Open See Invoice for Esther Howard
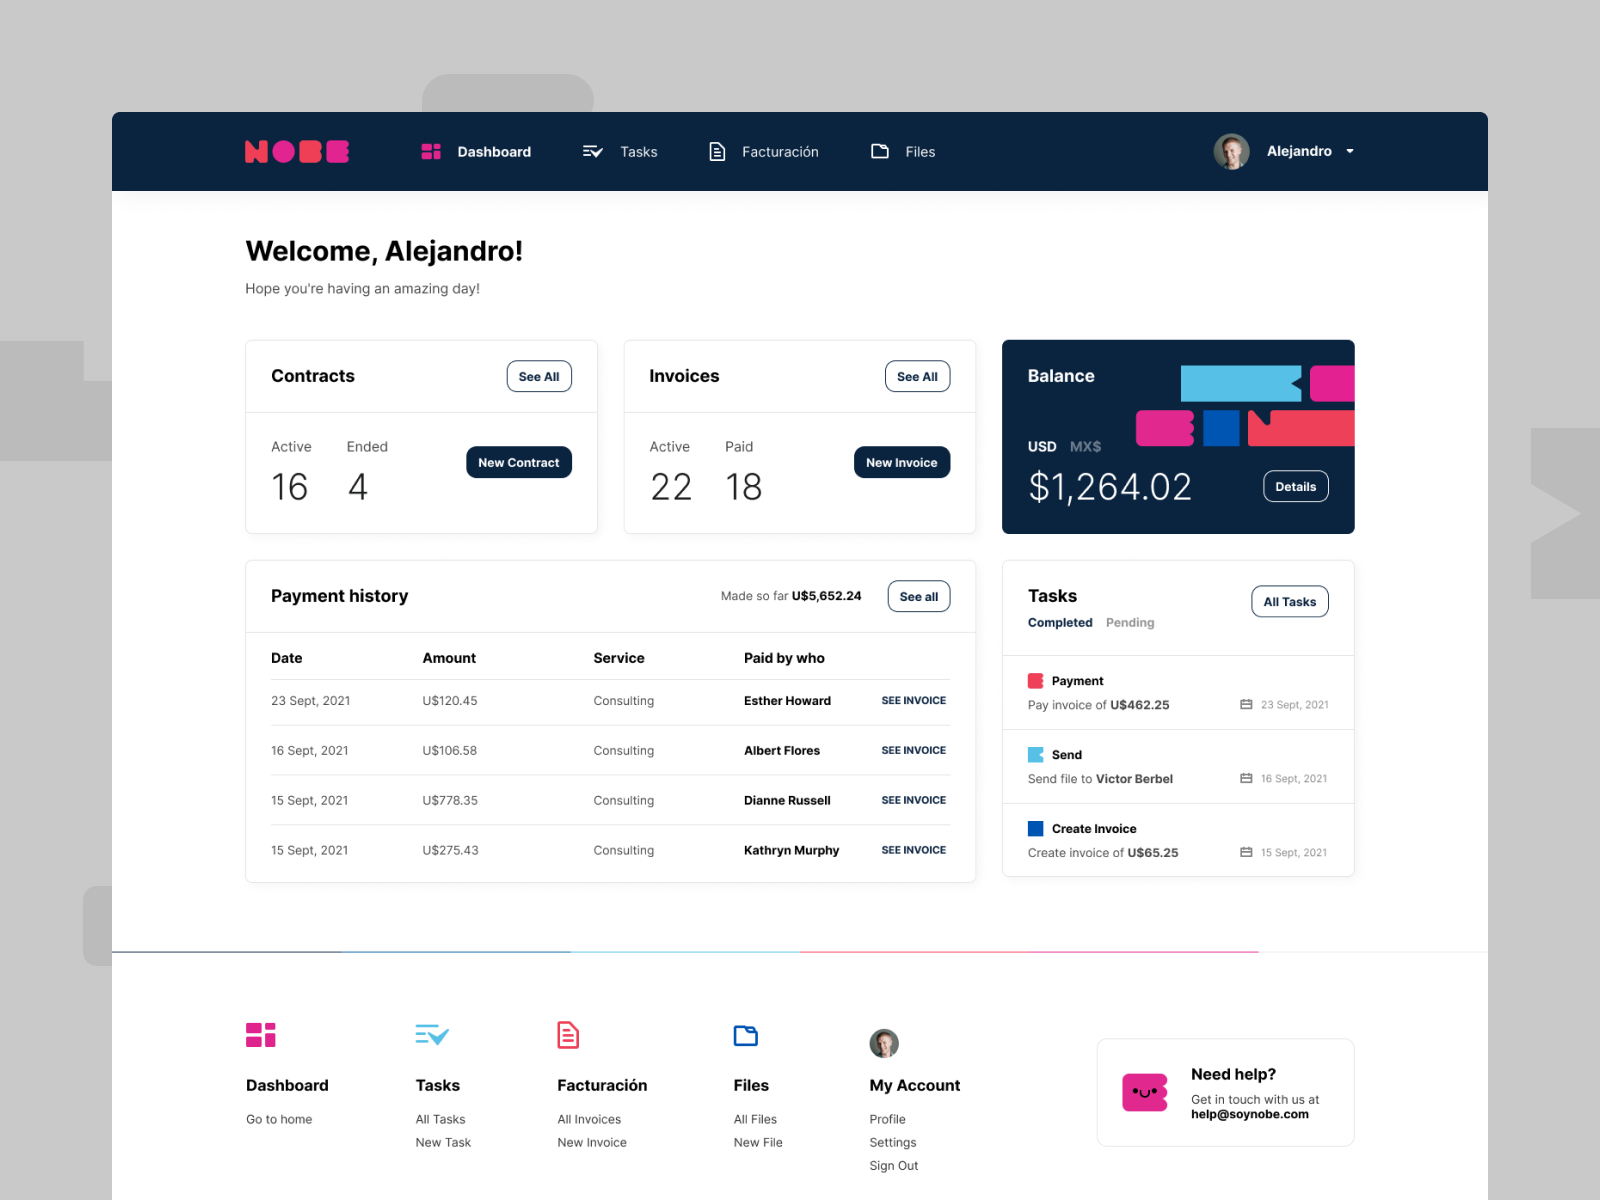Viewport: 1600px width, 1200px height. point(913,700)
